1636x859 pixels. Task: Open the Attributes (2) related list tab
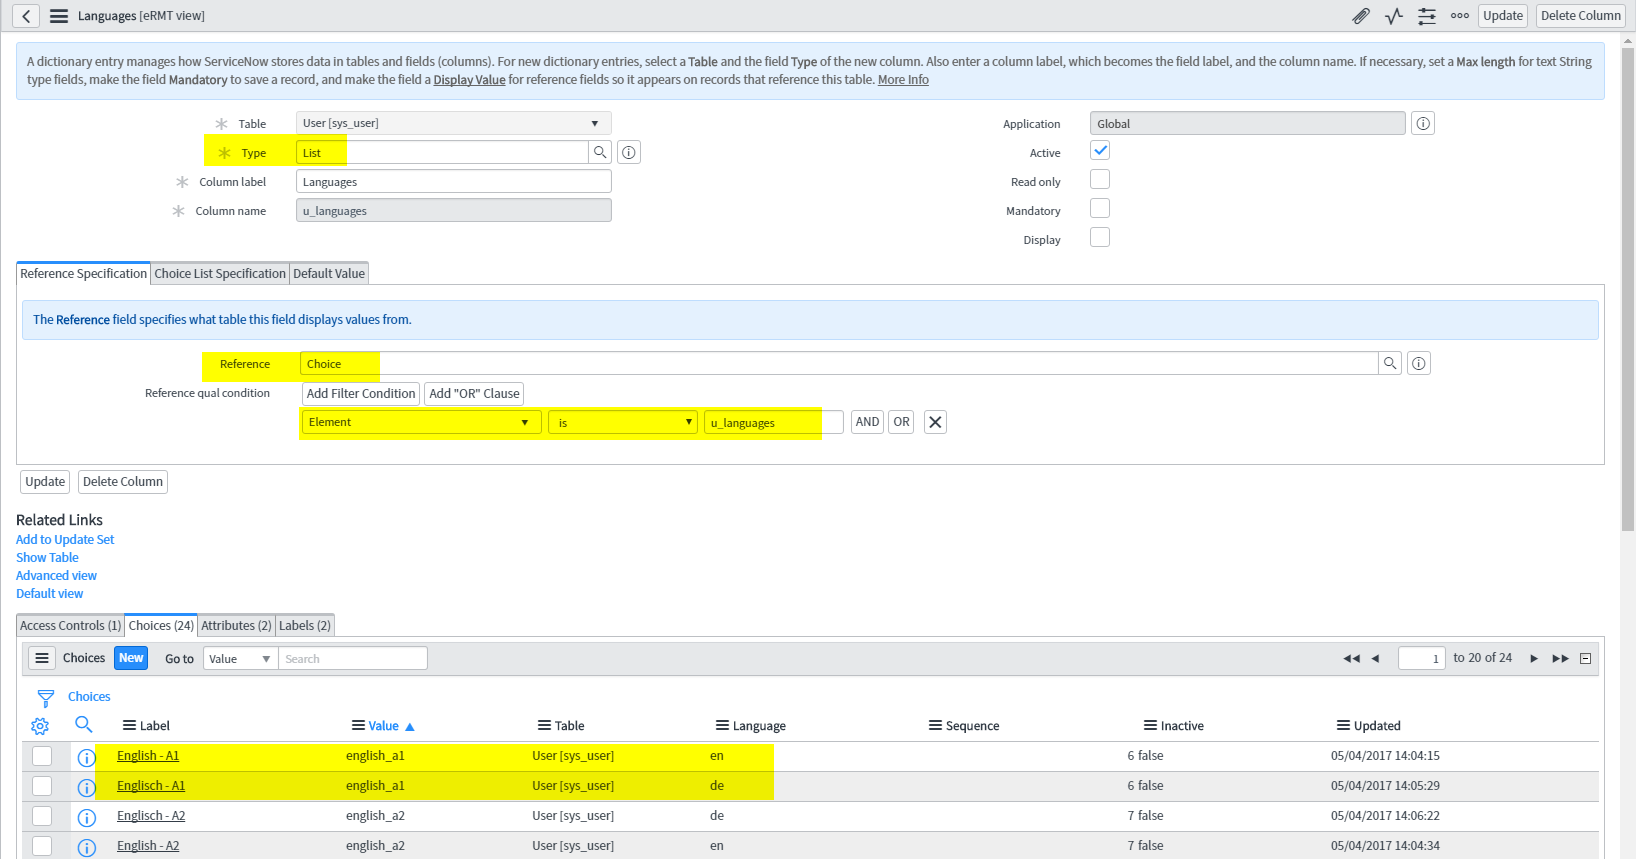236,625
